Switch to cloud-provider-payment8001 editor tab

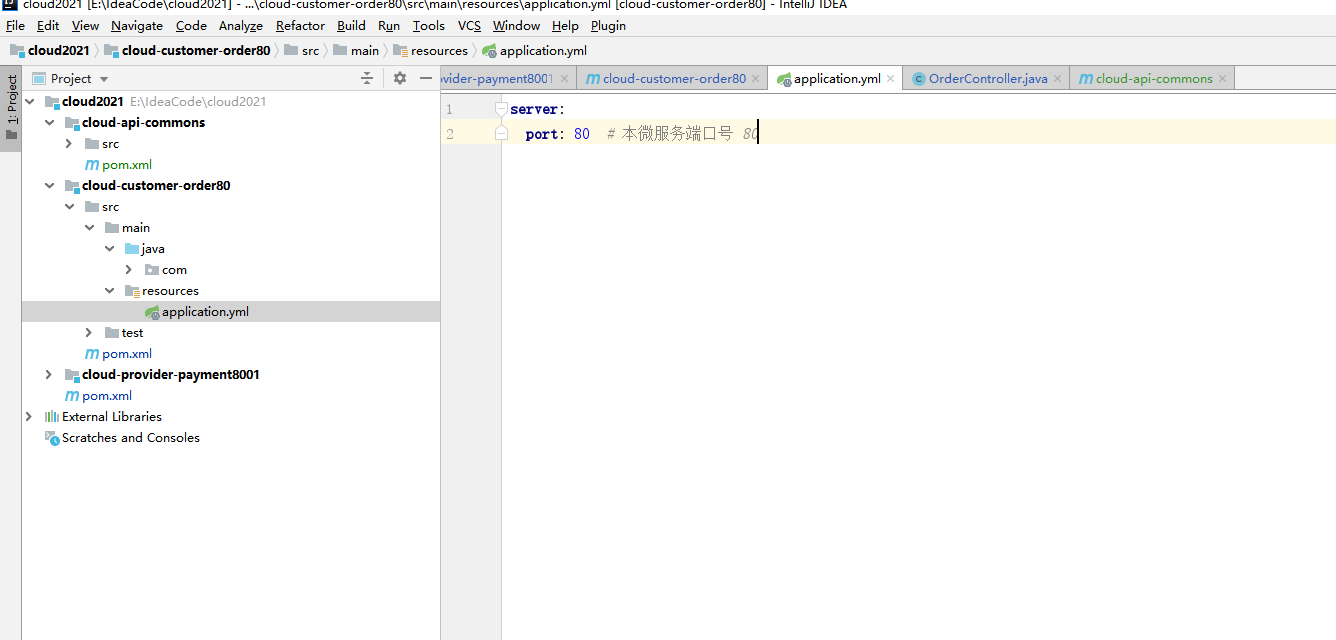click(x=497, y=78)
